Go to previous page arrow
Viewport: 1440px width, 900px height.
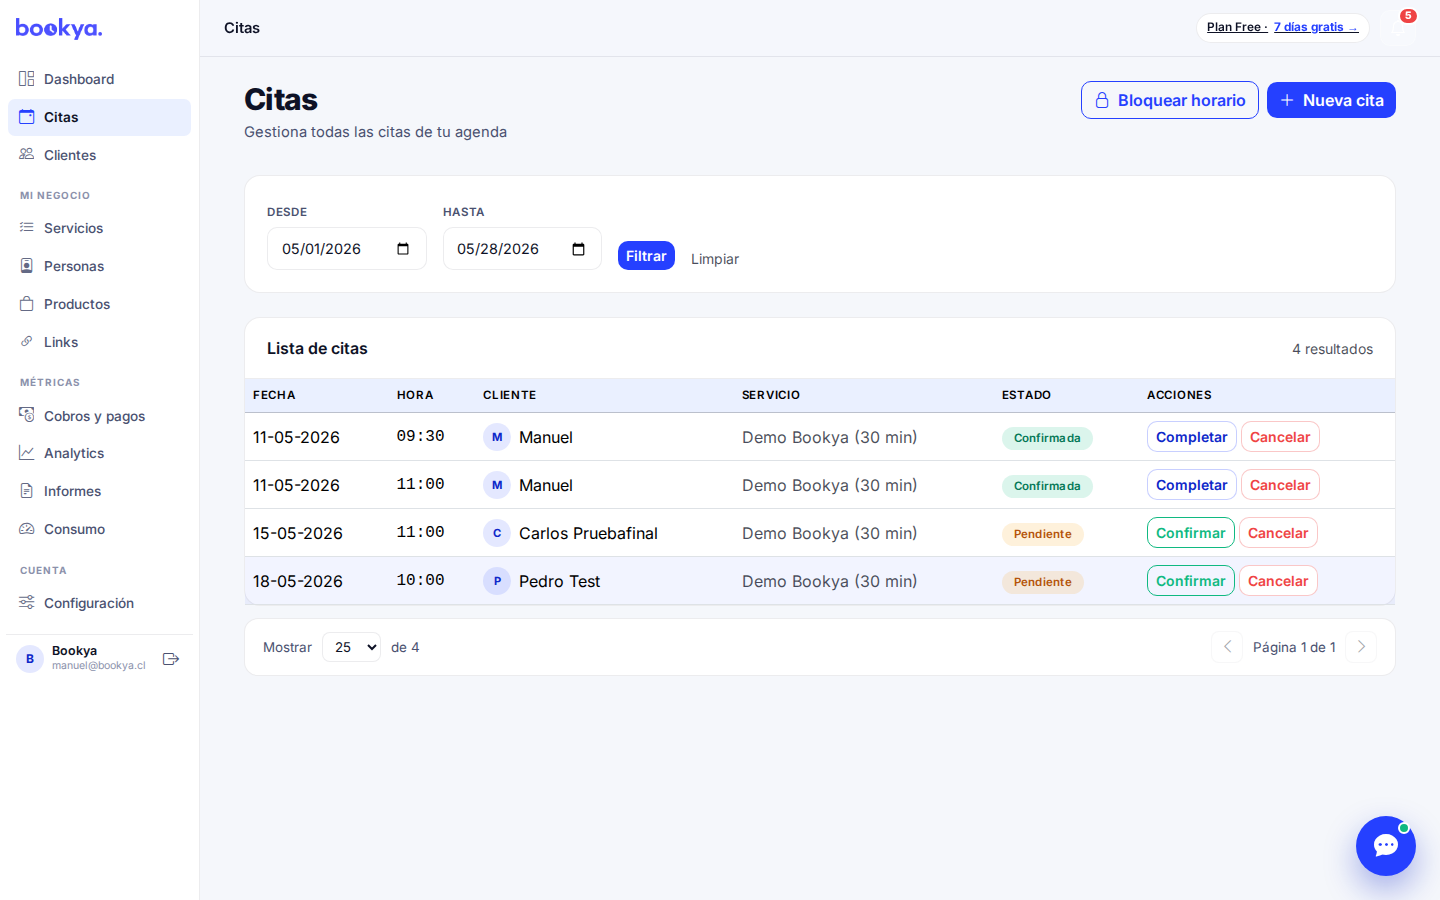(x=1227, y=647)
